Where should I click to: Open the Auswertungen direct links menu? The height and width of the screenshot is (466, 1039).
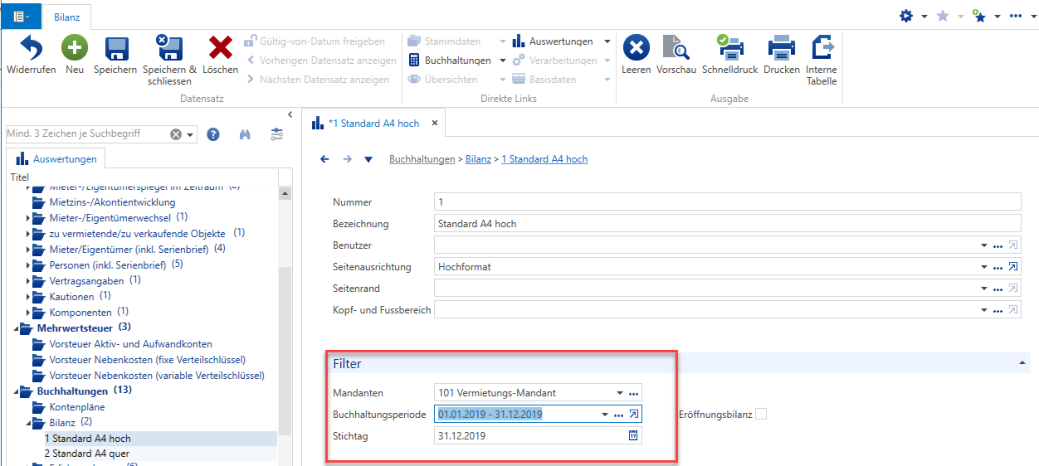561,41
